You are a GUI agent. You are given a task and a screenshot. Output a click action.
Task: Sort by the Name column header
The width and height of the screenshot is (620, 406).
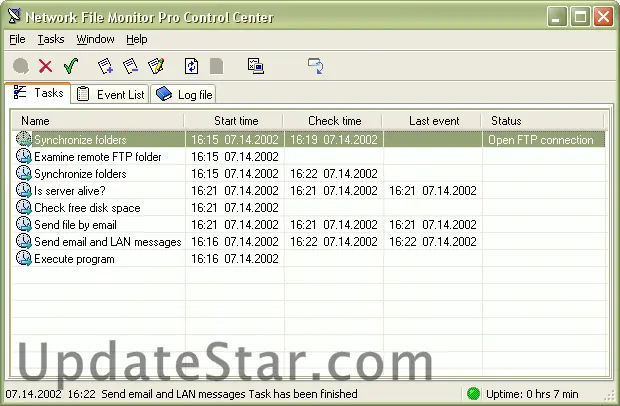[98, 121]
